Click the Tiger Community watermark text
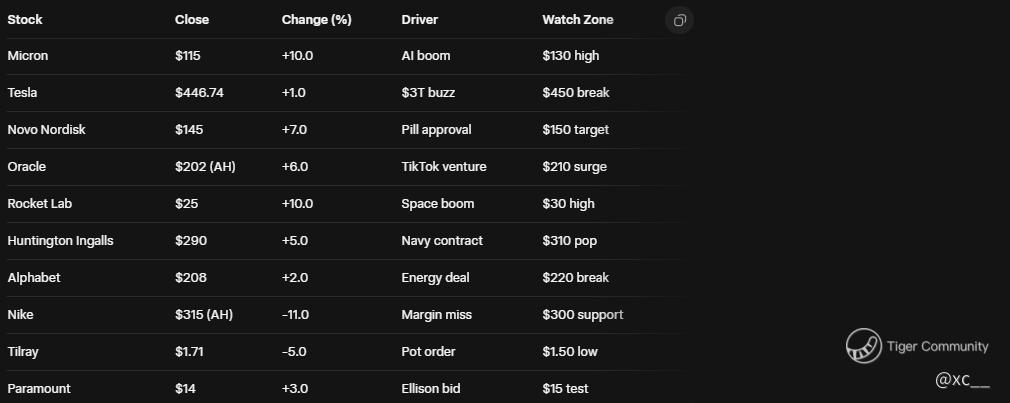Viewport: 1010px width, 403px height. click(x=937, y=347)
